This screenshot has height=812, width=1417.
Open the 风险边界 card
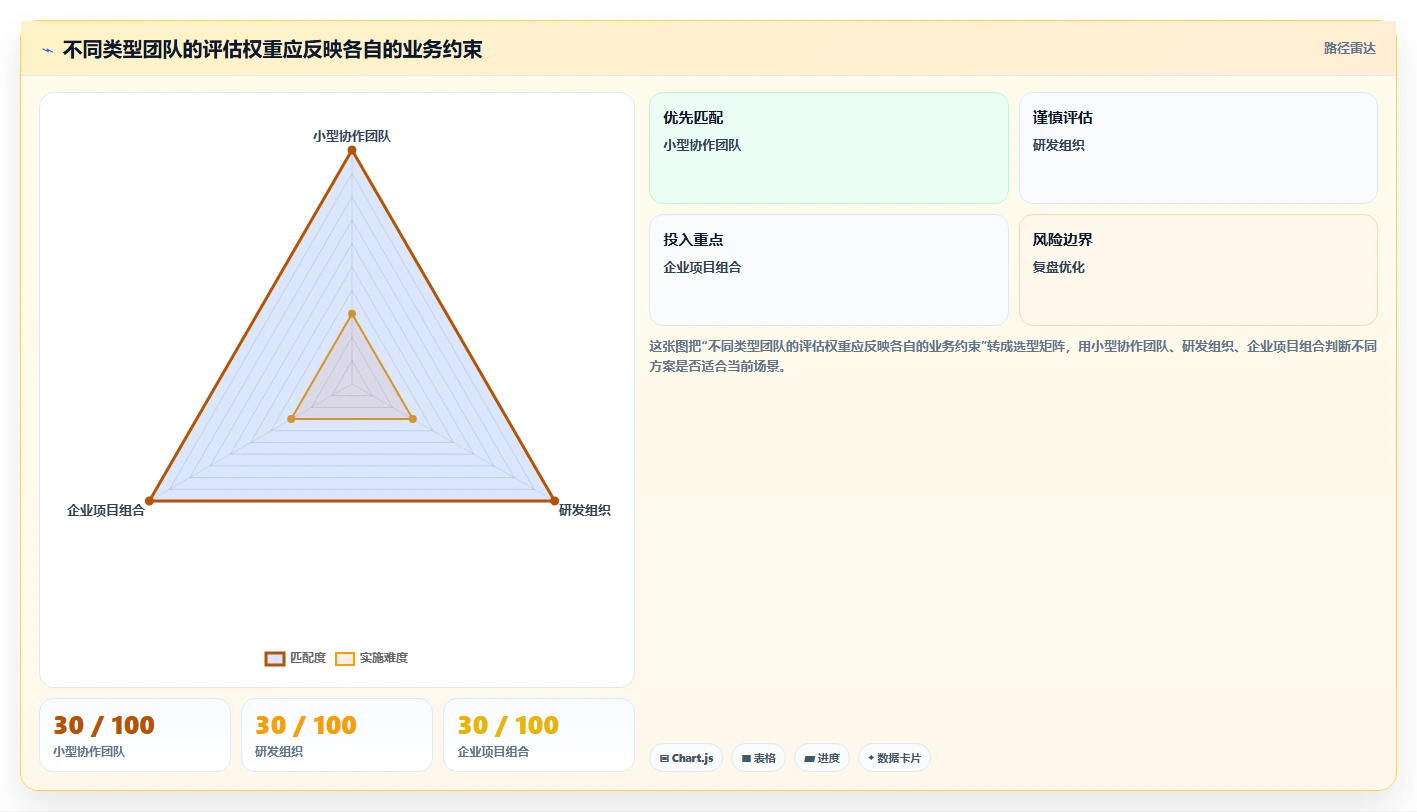click(1198, 270)
